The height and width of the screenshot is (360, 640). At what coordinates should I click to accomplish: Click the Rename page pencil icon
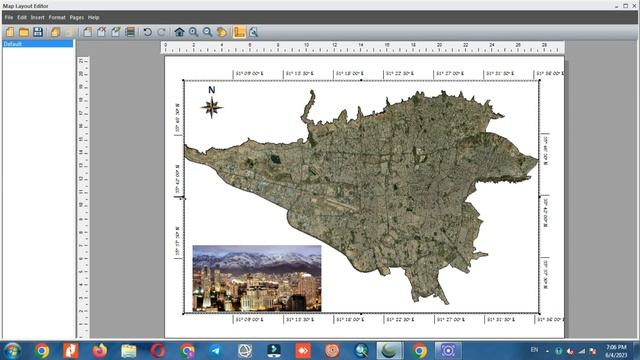click(x=116, y=32)
